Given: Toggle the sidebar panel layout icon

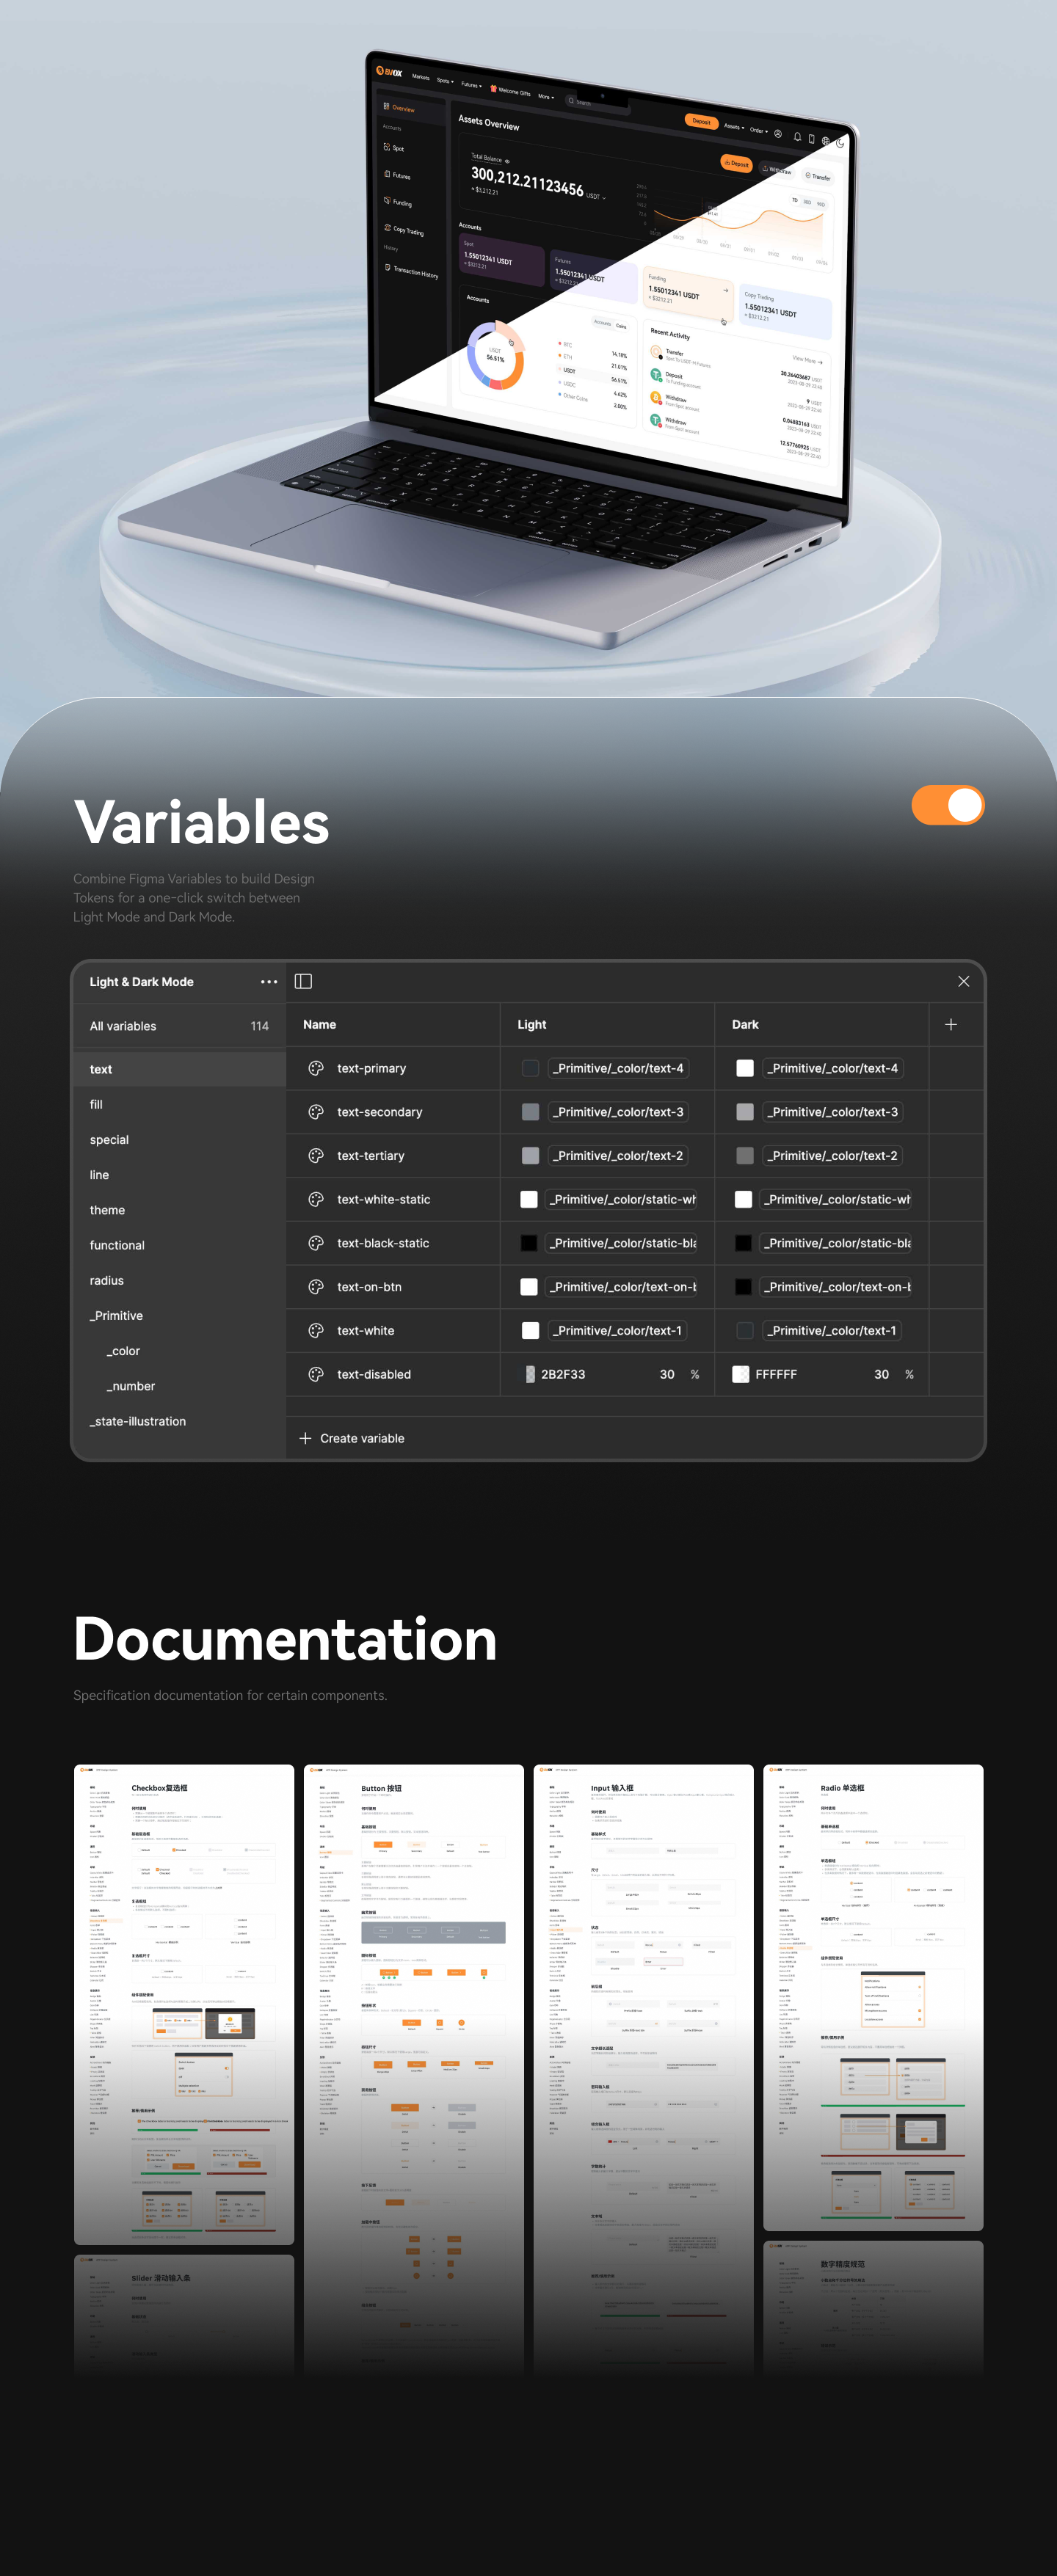Looking at the screenshot, I should (303, 981).
